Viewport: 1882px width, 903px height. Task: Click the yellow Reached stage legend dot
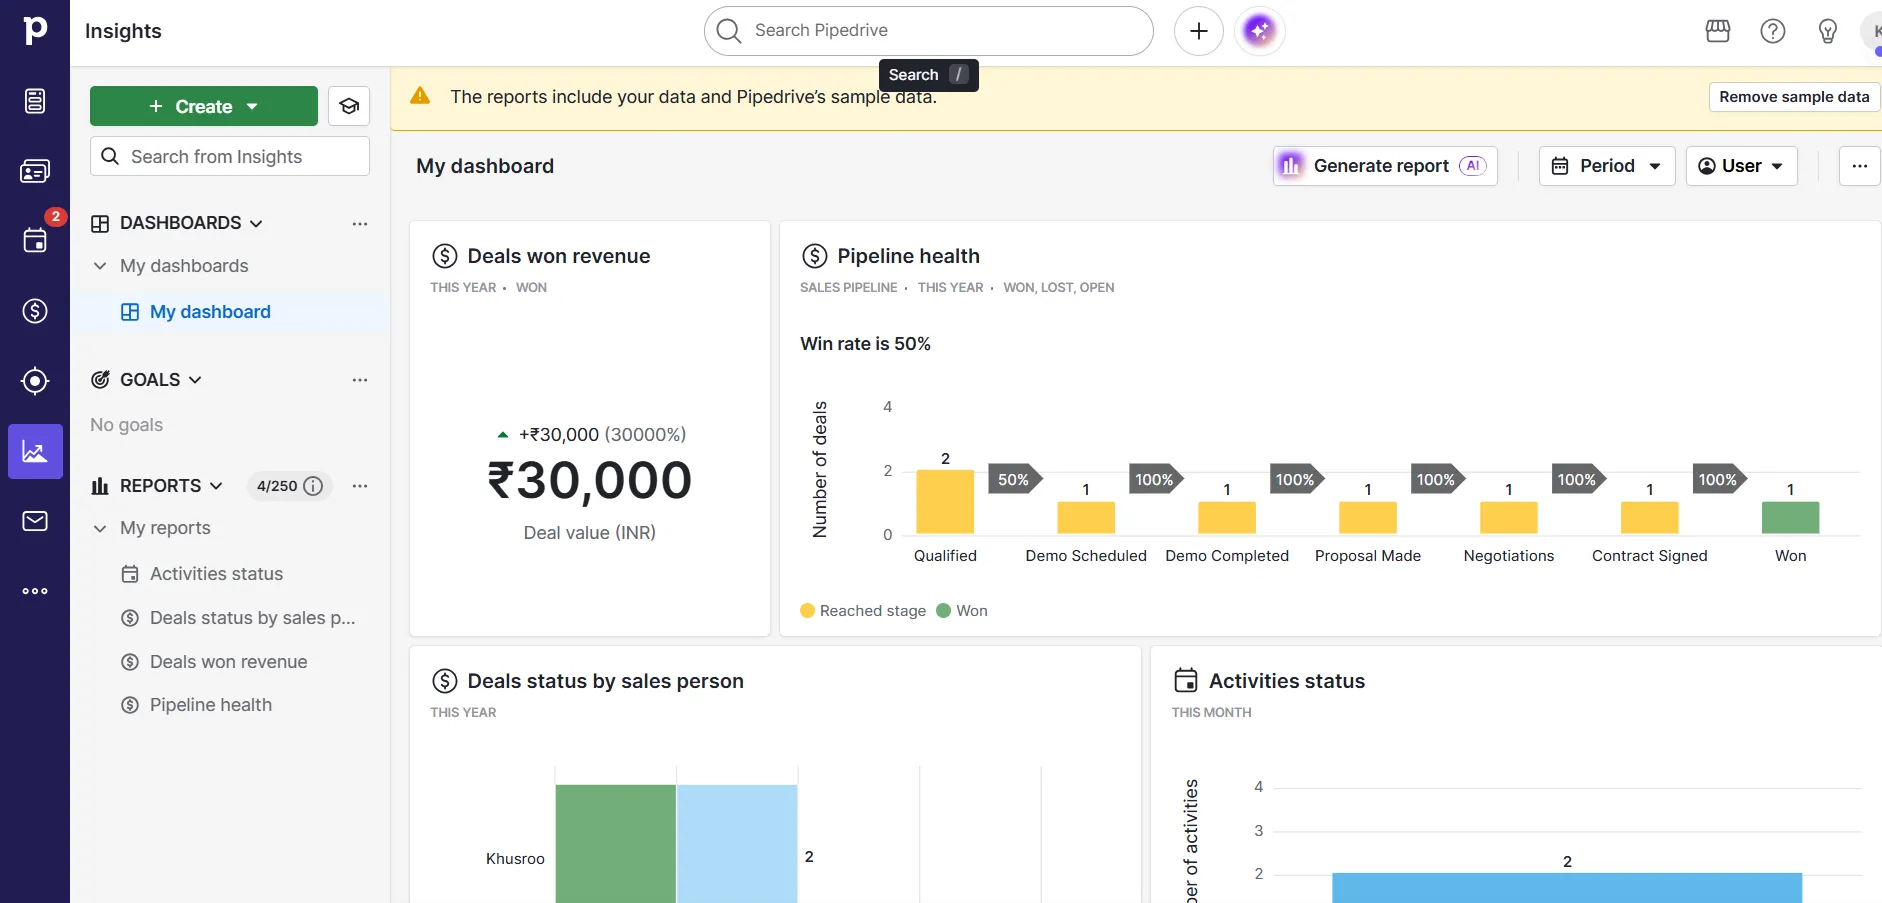[x=808, y=611]
